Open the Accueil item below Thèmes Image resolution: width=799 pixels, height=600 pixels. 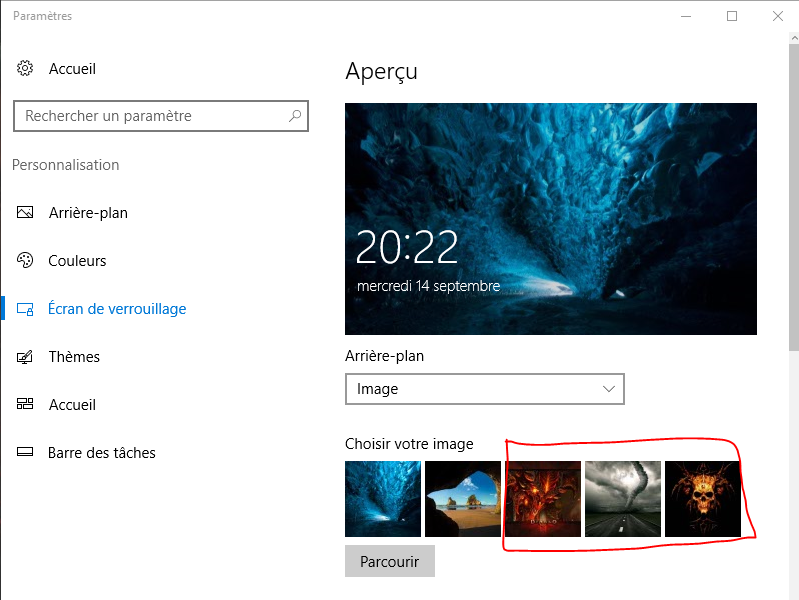(x=72, y=405)
